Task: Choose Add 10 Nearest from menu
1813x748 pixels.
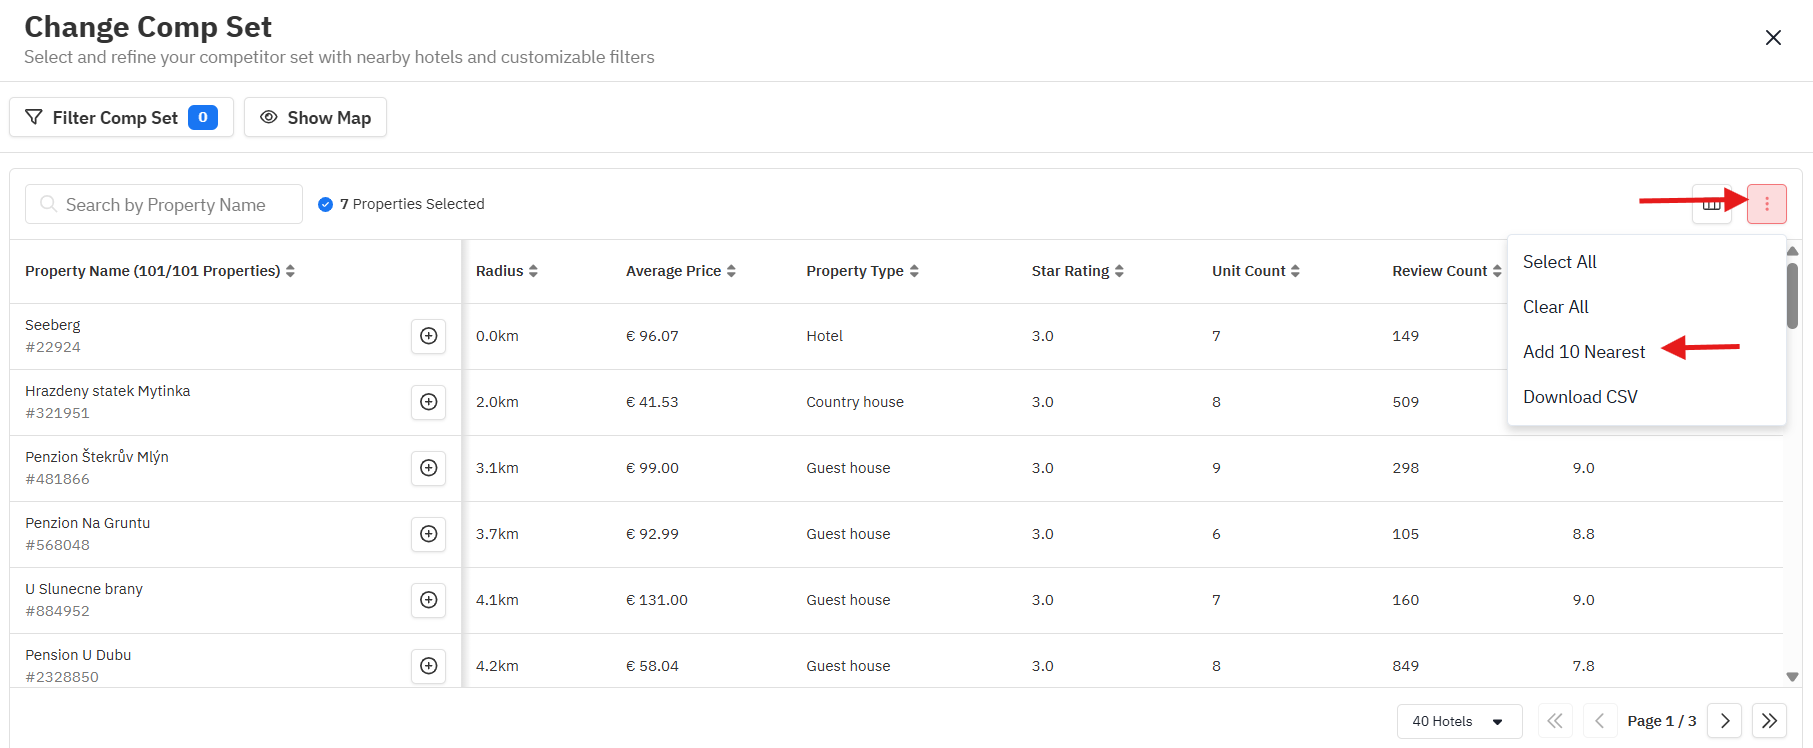Action: pos(1583,352)
